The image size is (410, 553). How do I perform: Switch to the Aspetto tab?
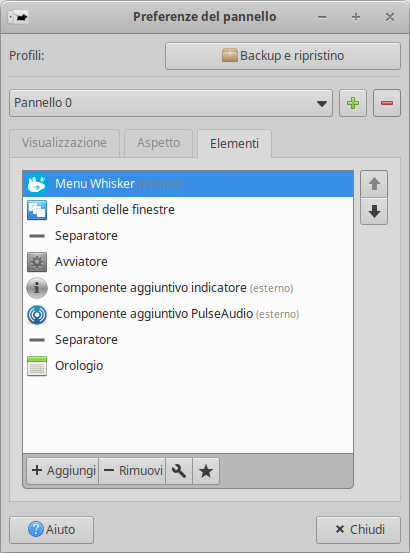tap(158, 143)
